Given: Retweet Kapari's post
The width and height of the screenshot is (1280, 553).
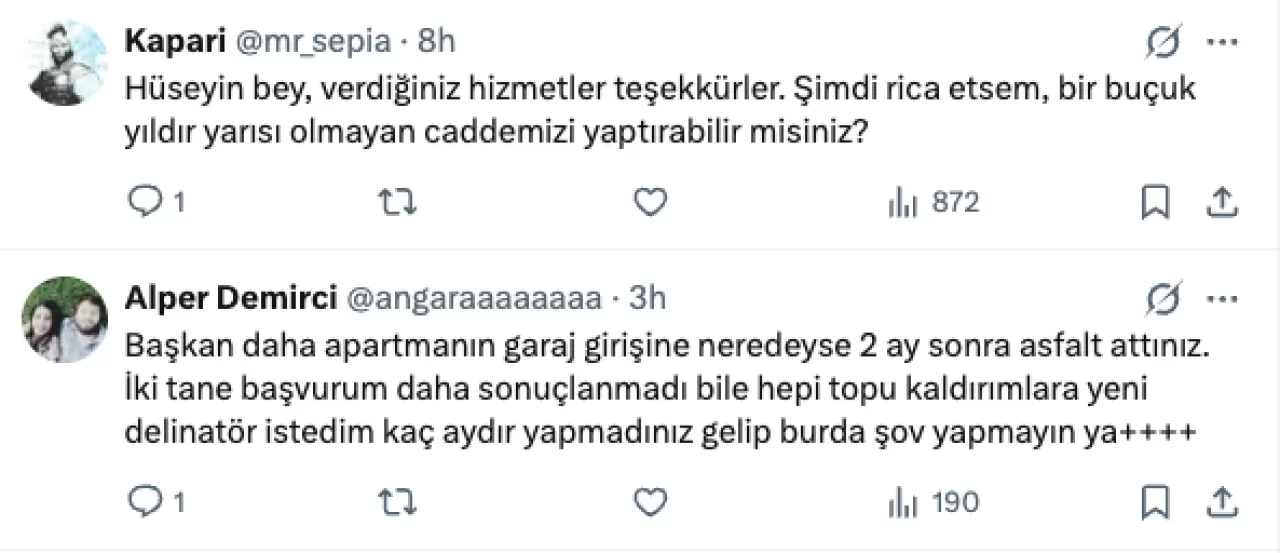Looking at the screenshot, I should [x=400, y=203].
